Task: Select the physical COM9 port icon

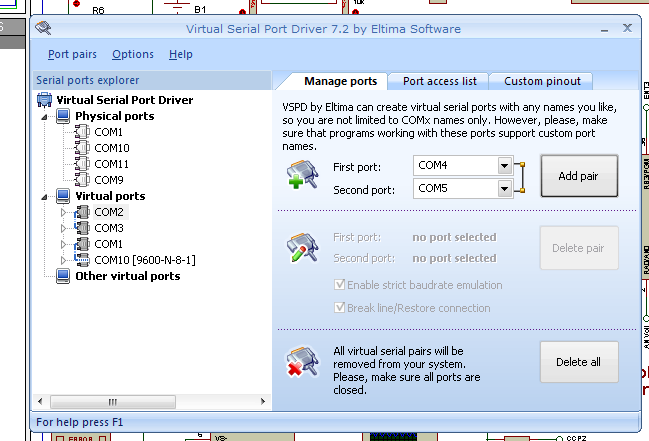Action: (x=83, y=180)
